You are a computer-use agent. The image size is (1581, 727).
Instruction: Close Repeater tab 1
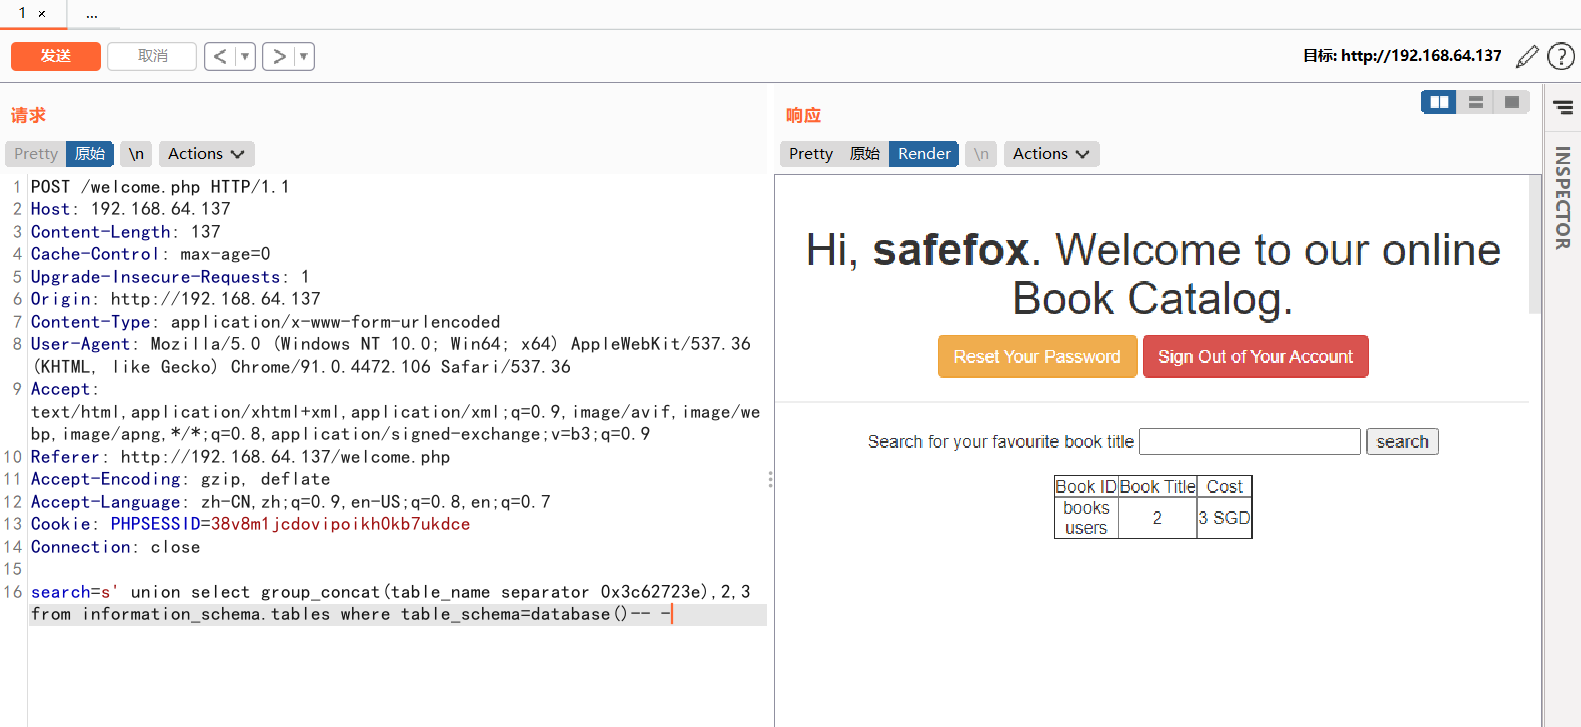[x=42, y=14]
